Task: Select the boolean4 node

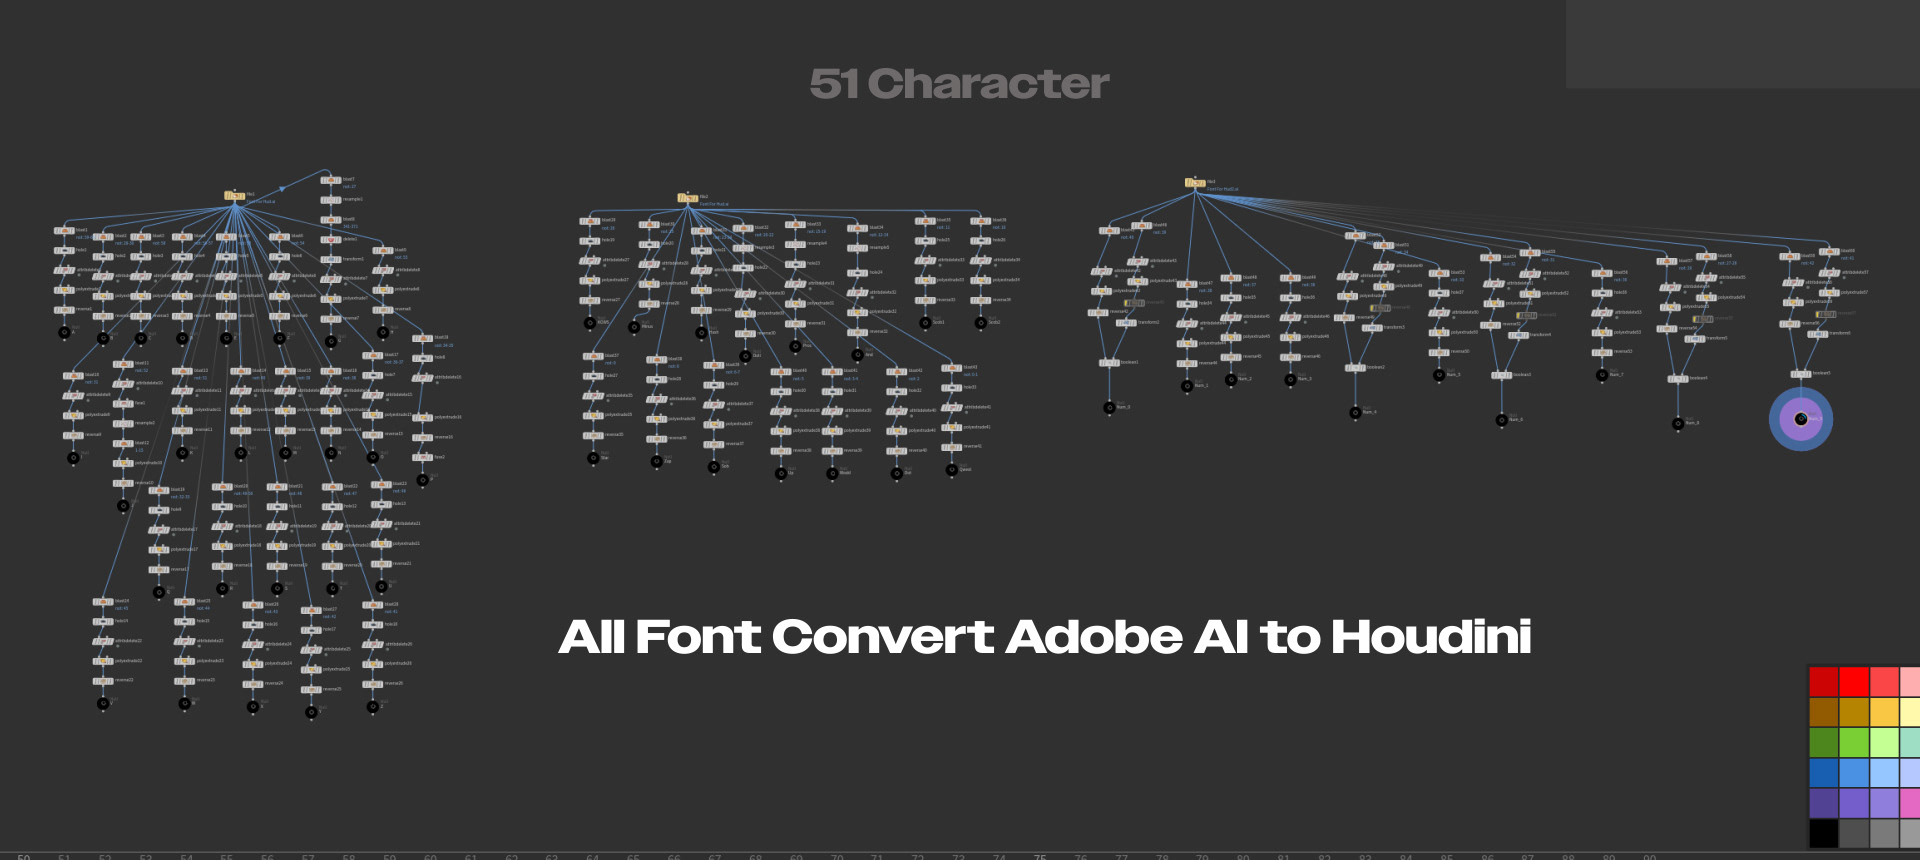Action: [1678, 379]
